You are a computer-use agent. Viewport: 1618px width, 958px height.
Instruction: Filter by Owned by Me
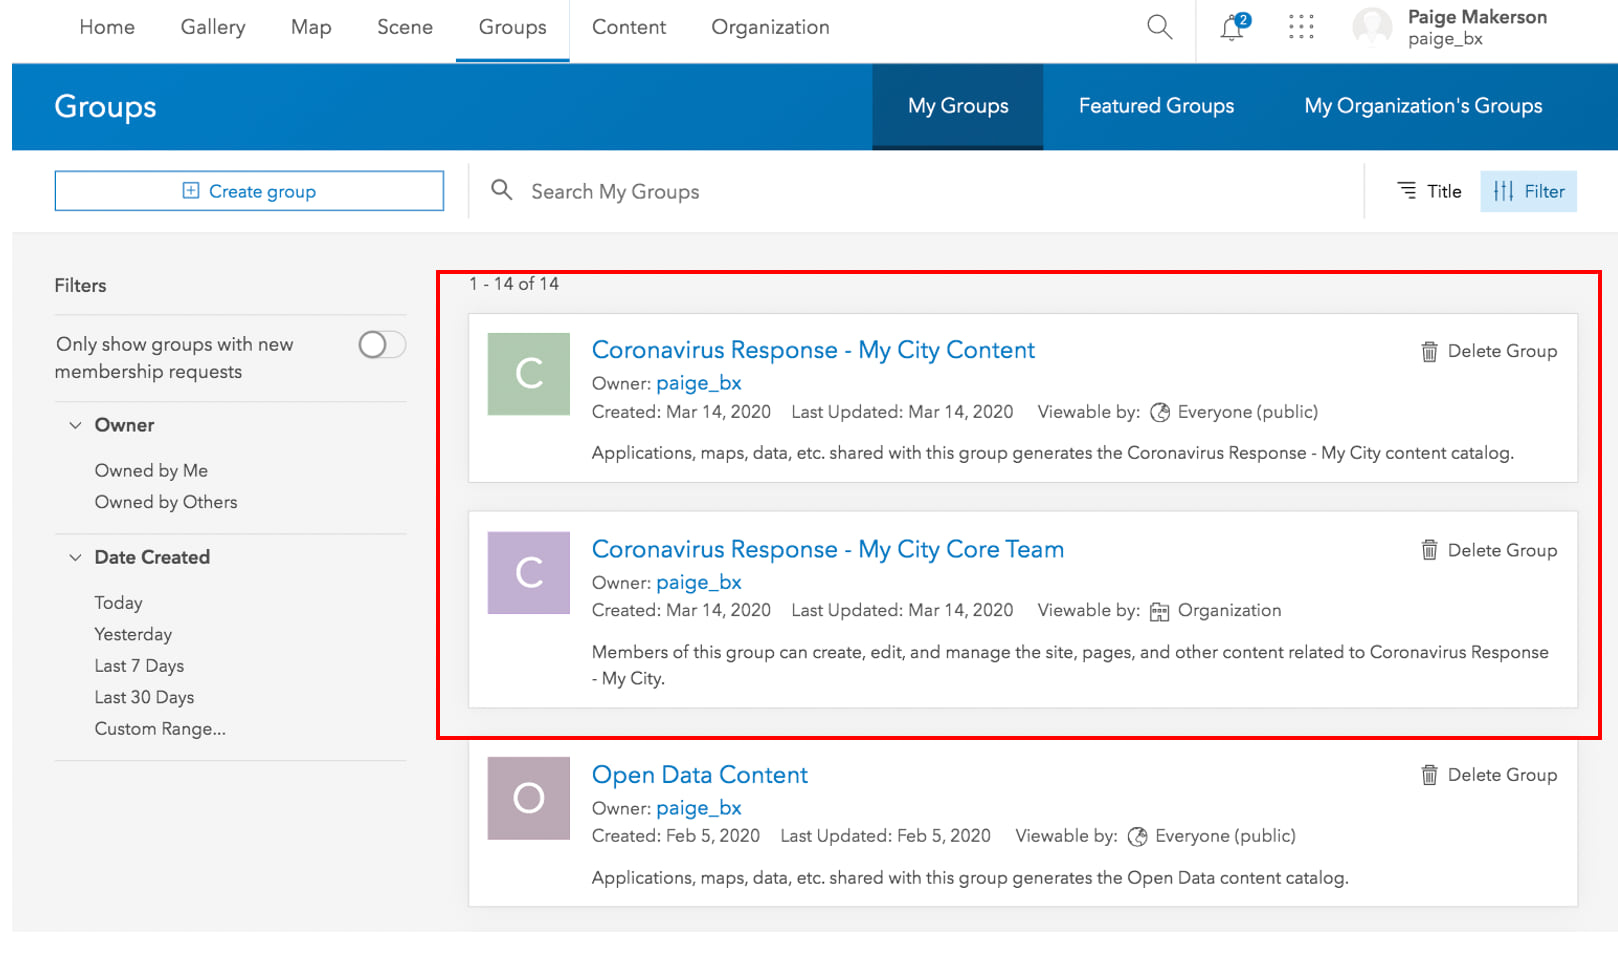(151, 471)
